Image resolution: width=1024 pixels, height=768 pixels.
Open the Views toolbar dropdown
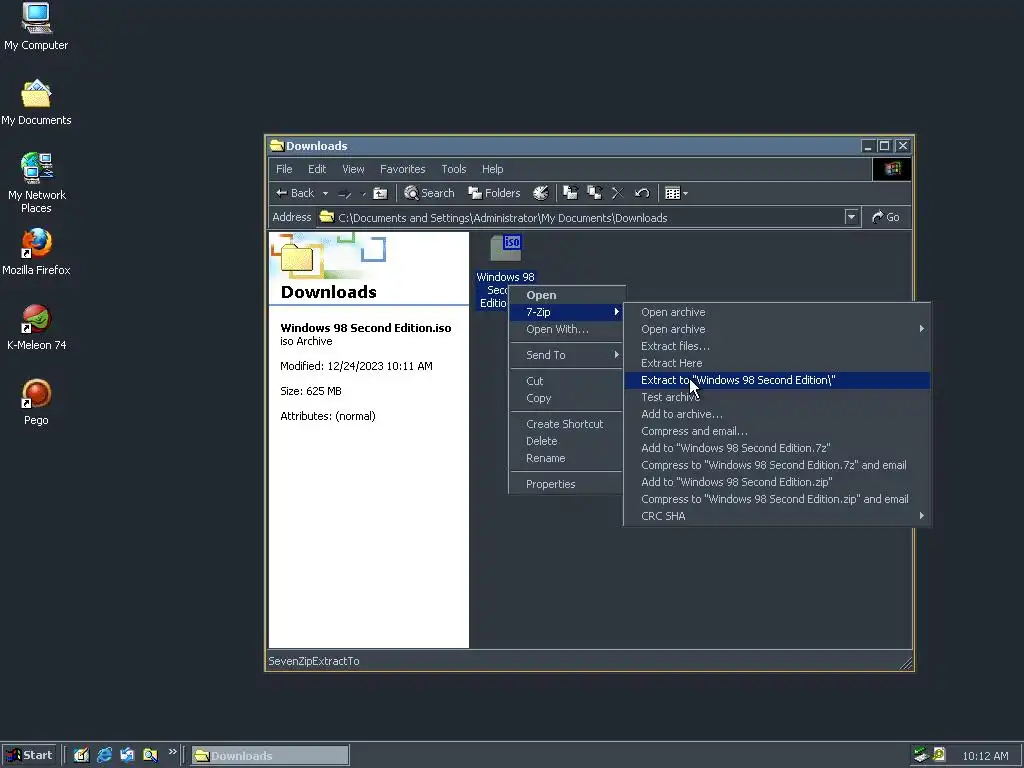click(x=676, y=193)
